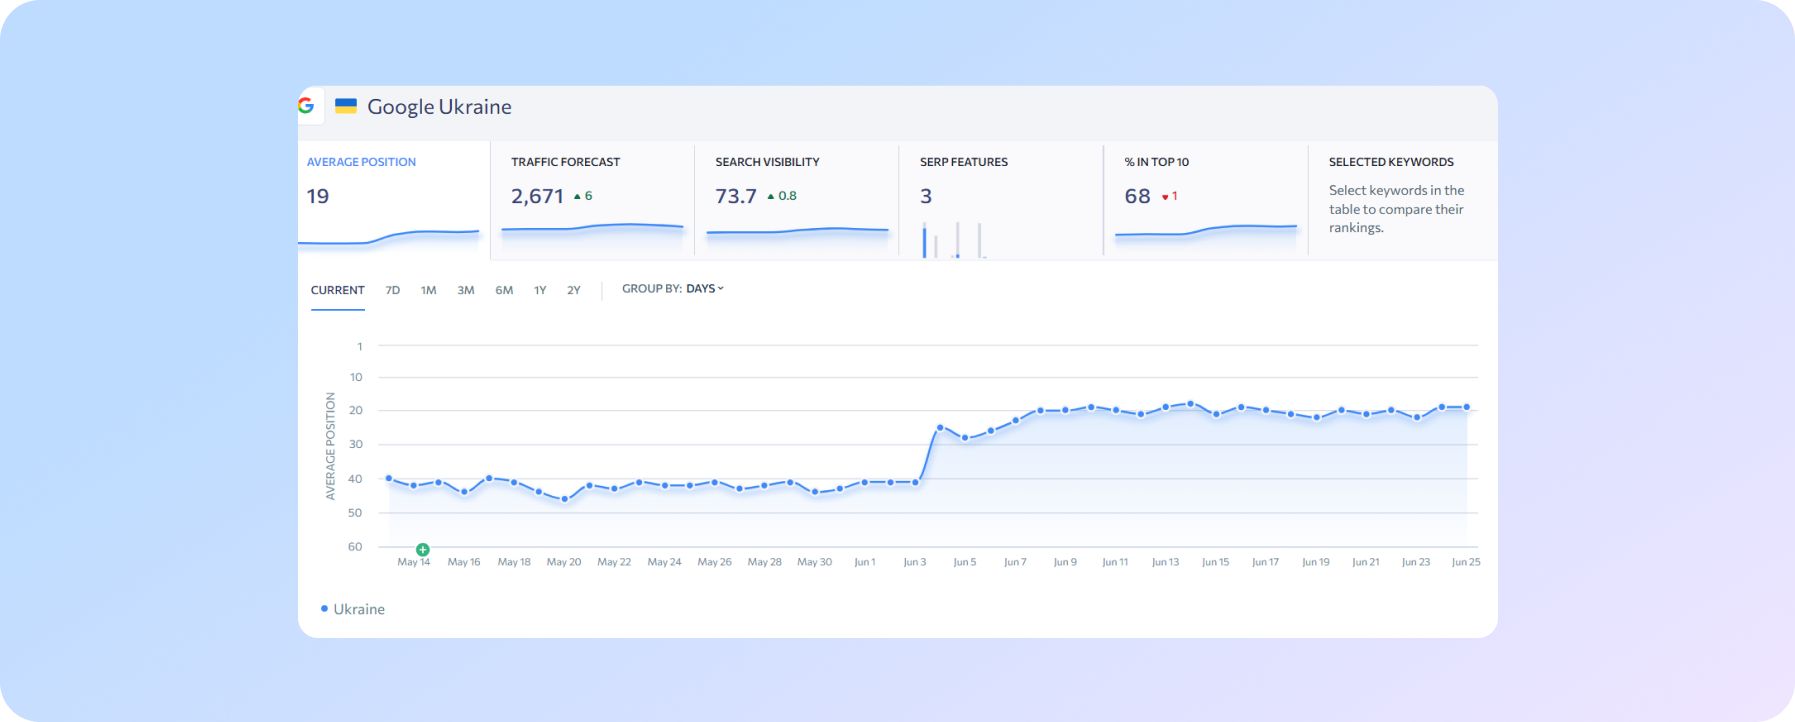1795x722 pixels.
Task: Click the green plus marker on the chart
Action: (423, 549)
